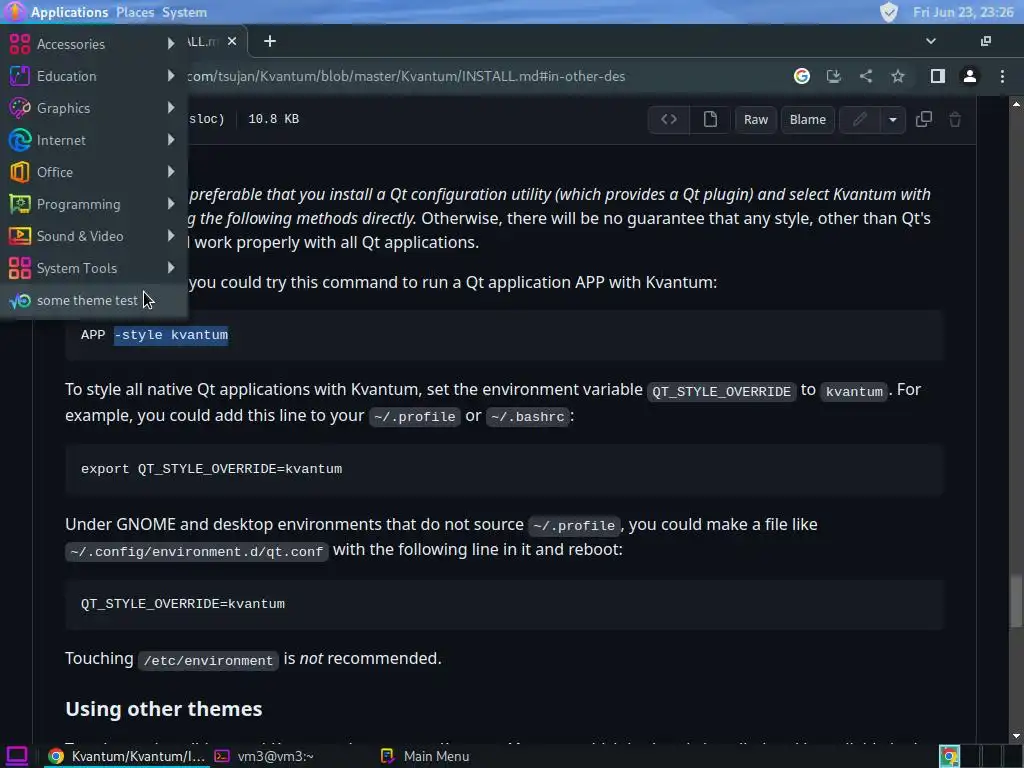Viewport: 1024px width, 768px height.
Task: Expand the Office submenu arrow
Action: [x=171, y=172]
